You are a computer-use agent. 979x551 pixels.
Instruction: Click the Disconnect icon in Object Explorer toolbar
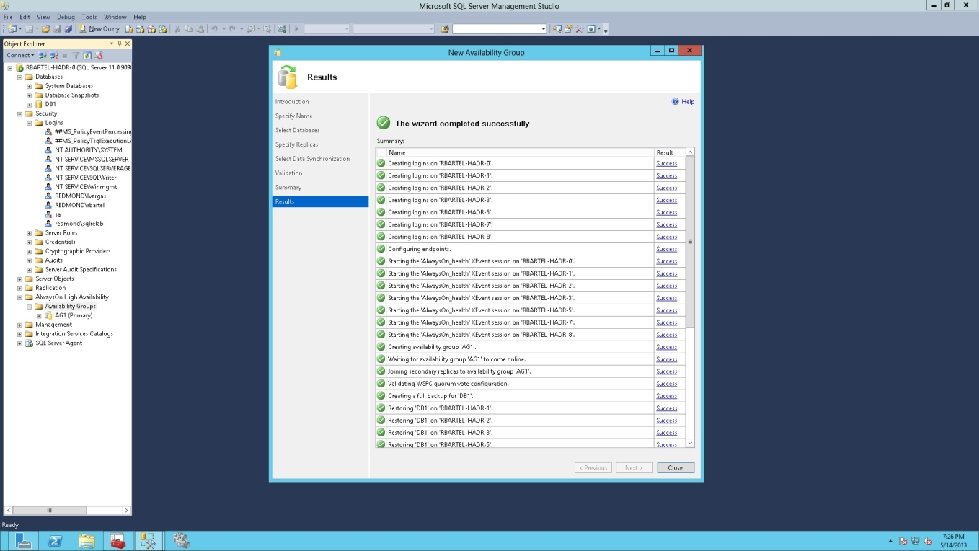click(54, 56)
